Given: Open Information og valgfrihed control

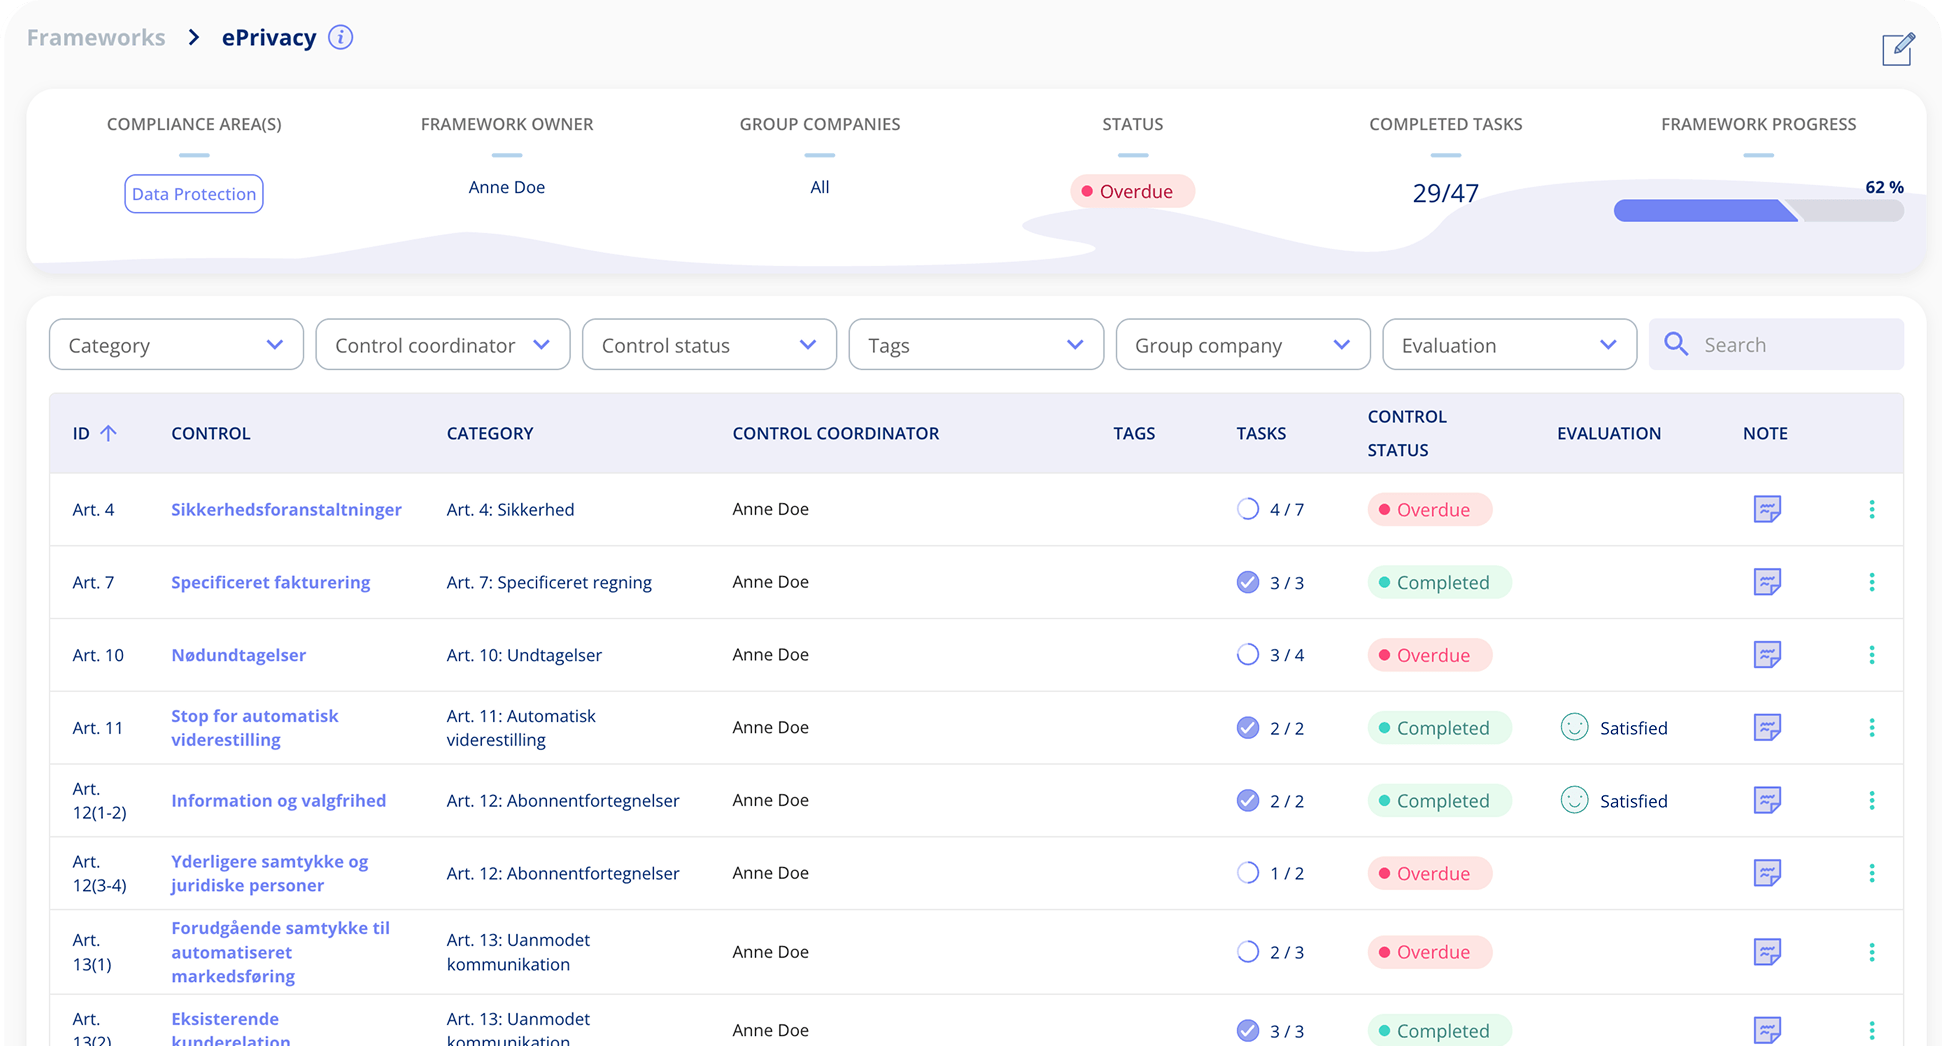Looking at the screenshot, I should coord(278,800).
